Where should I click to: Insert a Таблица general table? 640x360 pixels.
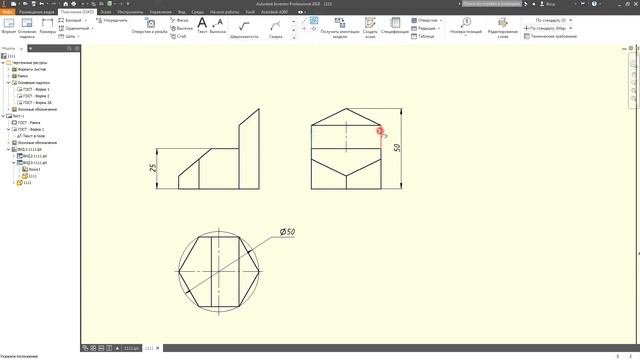pos(422,36)
